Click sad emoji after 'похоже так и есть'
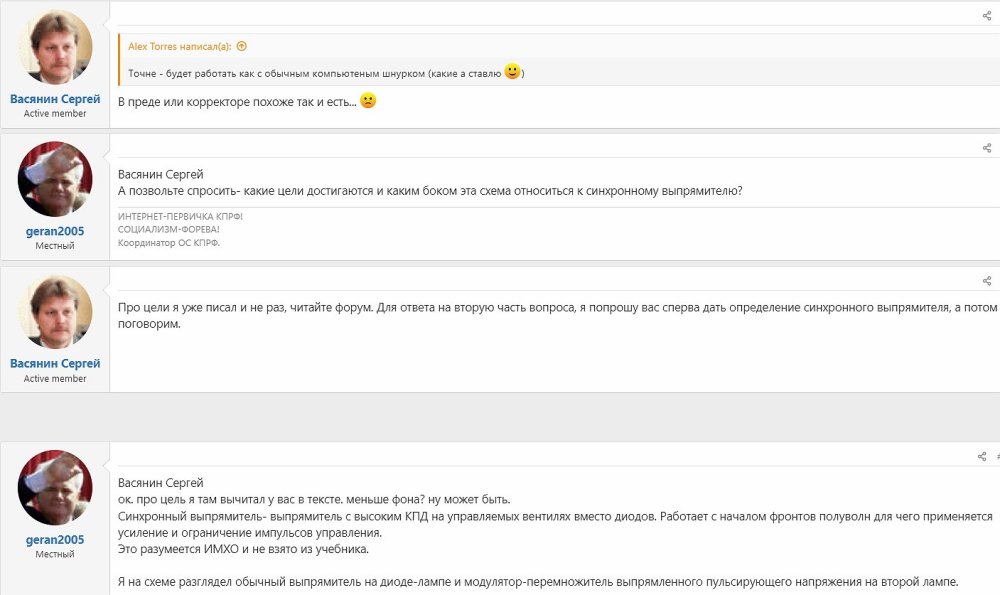 tap(368, 101)
